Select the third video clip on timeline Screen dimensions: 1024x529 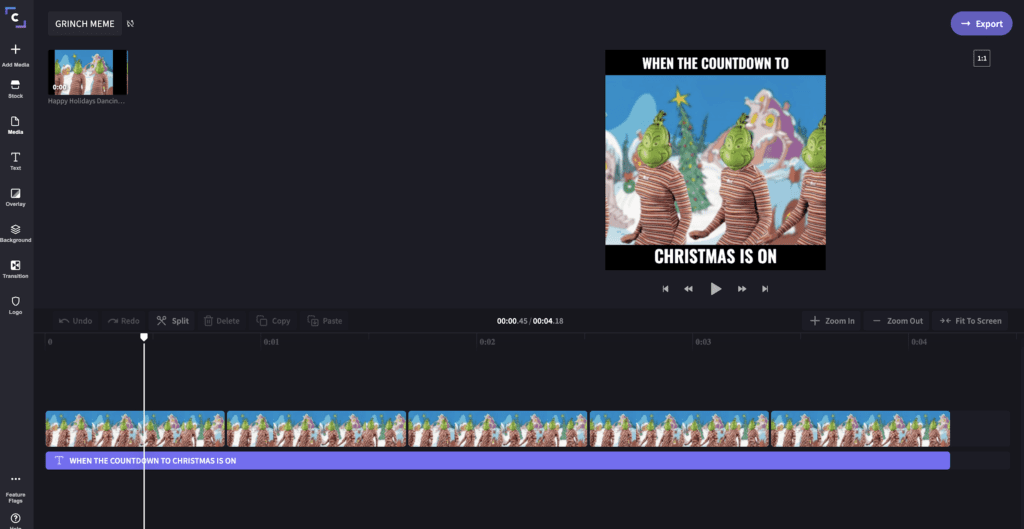pyautogui.click(x=498, y=429)
